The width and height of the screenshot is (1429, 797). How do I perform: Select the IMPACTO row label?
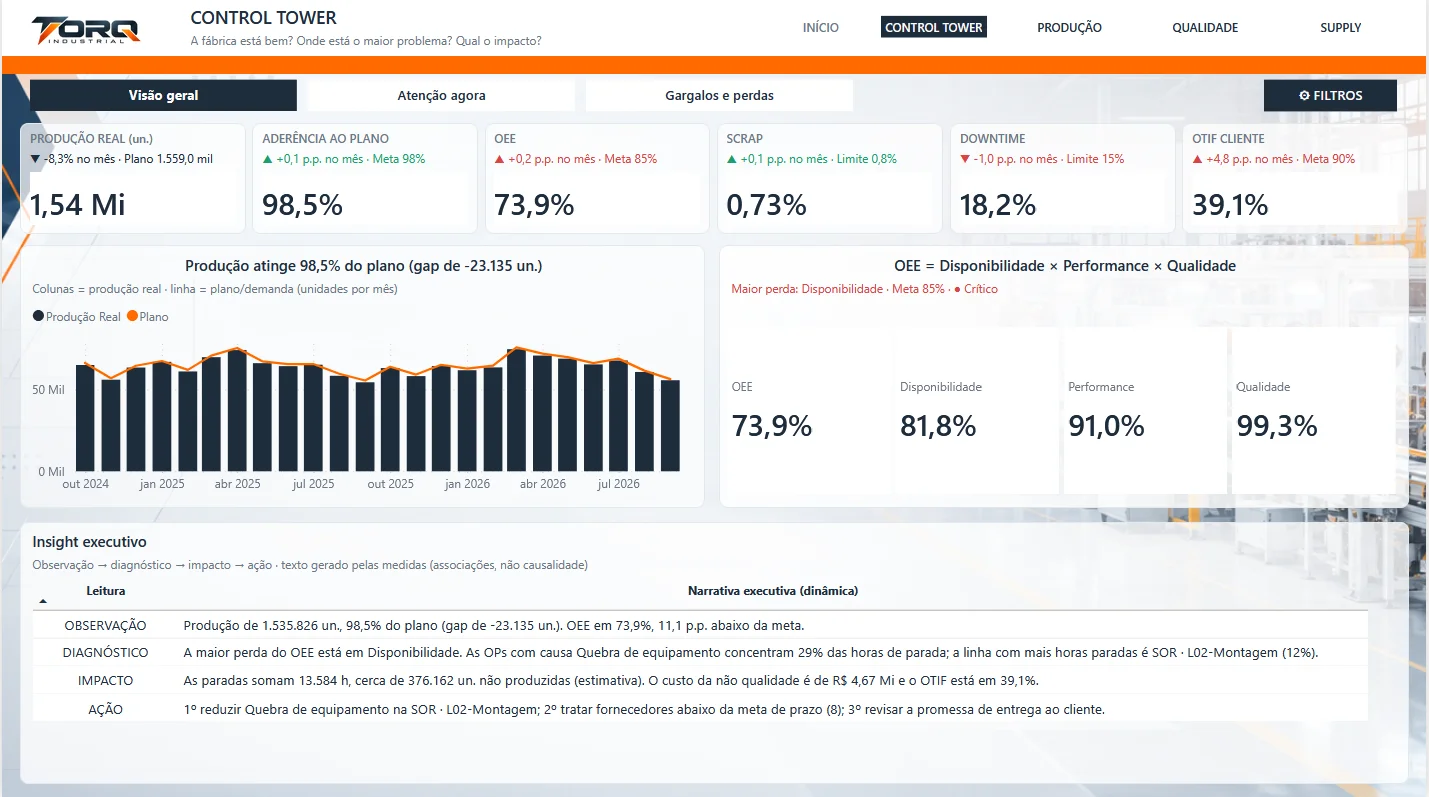point(105,681)
